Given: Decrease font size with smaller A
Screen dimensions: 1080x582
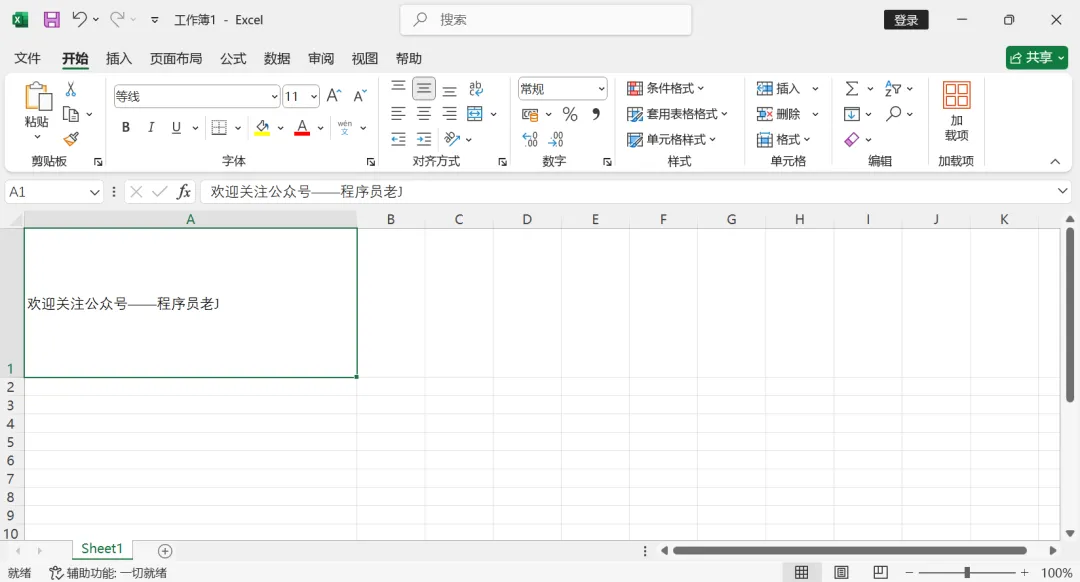Looking at the screenshot, I should [x=360, y=96].
